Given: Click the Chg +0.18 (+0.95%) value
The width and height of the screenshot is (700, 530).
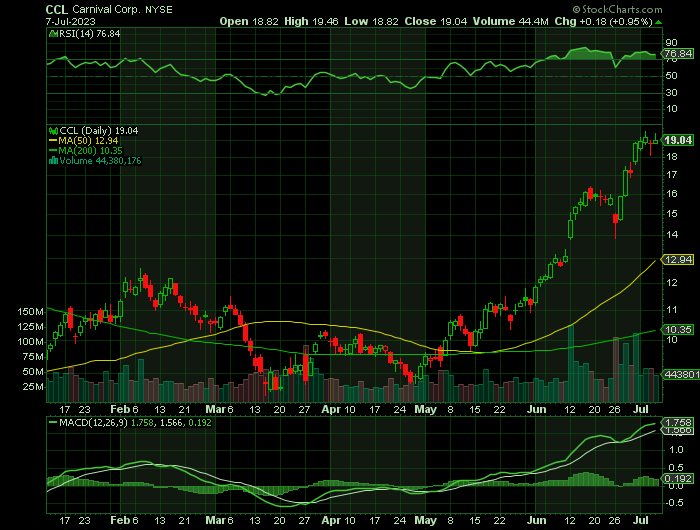Looking at the screenshot, I should pyautogui.click(x=604, y=21).
